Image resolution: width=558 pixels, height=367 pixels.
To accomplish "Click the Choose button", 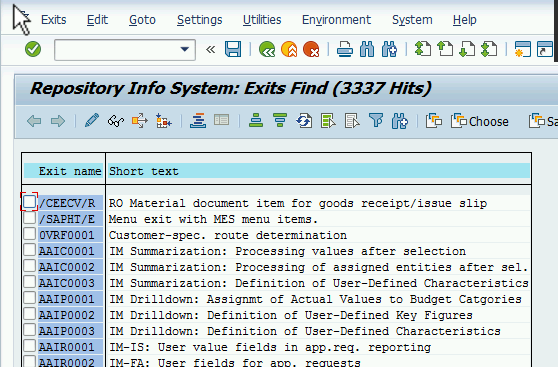I will 480,121.
